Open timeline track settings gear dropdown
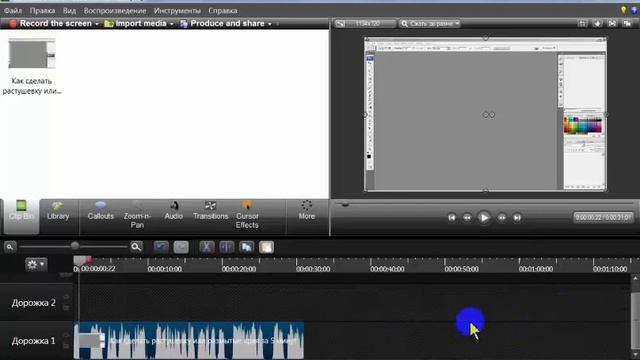The image size is (640, 360). (x=36, y=264)
